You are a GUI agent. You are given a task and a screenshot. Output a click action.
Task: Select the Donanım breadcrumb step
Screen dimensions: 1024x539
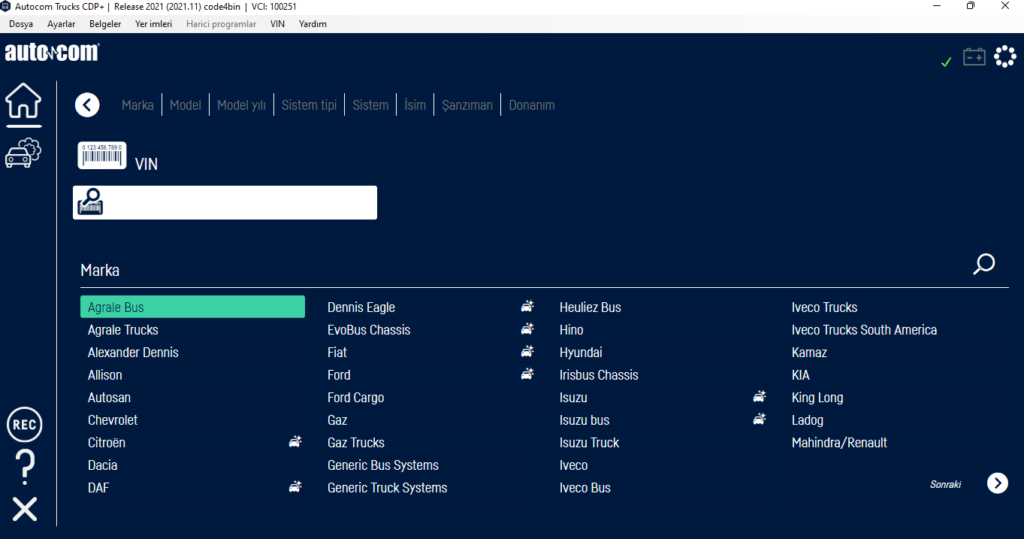(532, 105)
